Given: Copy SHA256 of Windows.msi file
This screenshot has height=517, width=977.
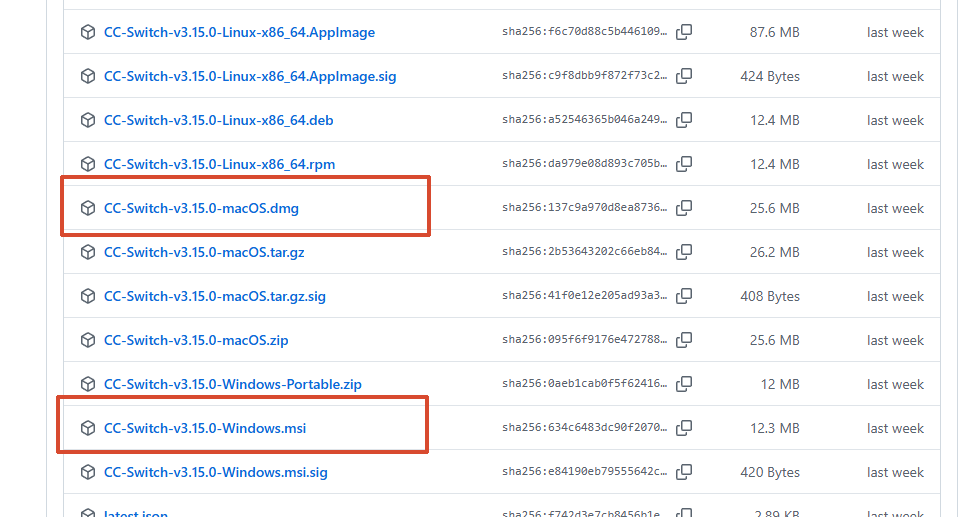Looking at the screenshot, I should [x=684, y=428].
